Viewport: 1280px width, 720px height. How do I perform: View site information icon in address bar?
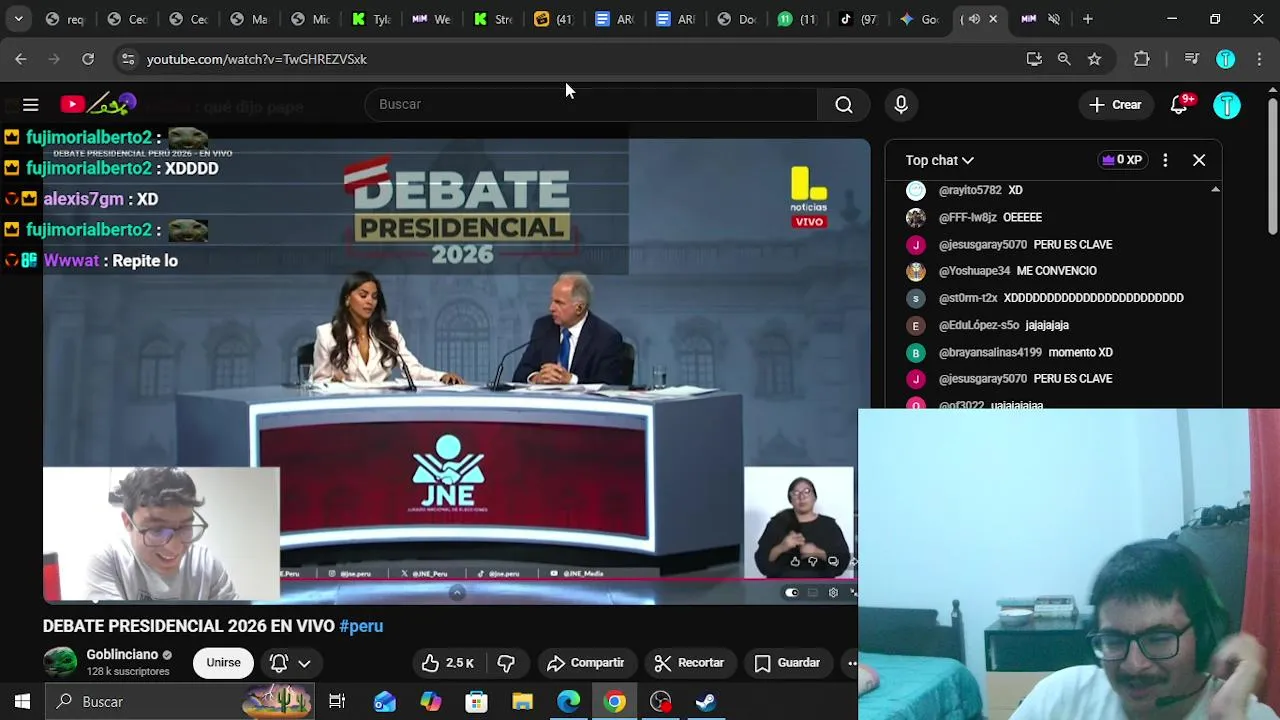128,59
